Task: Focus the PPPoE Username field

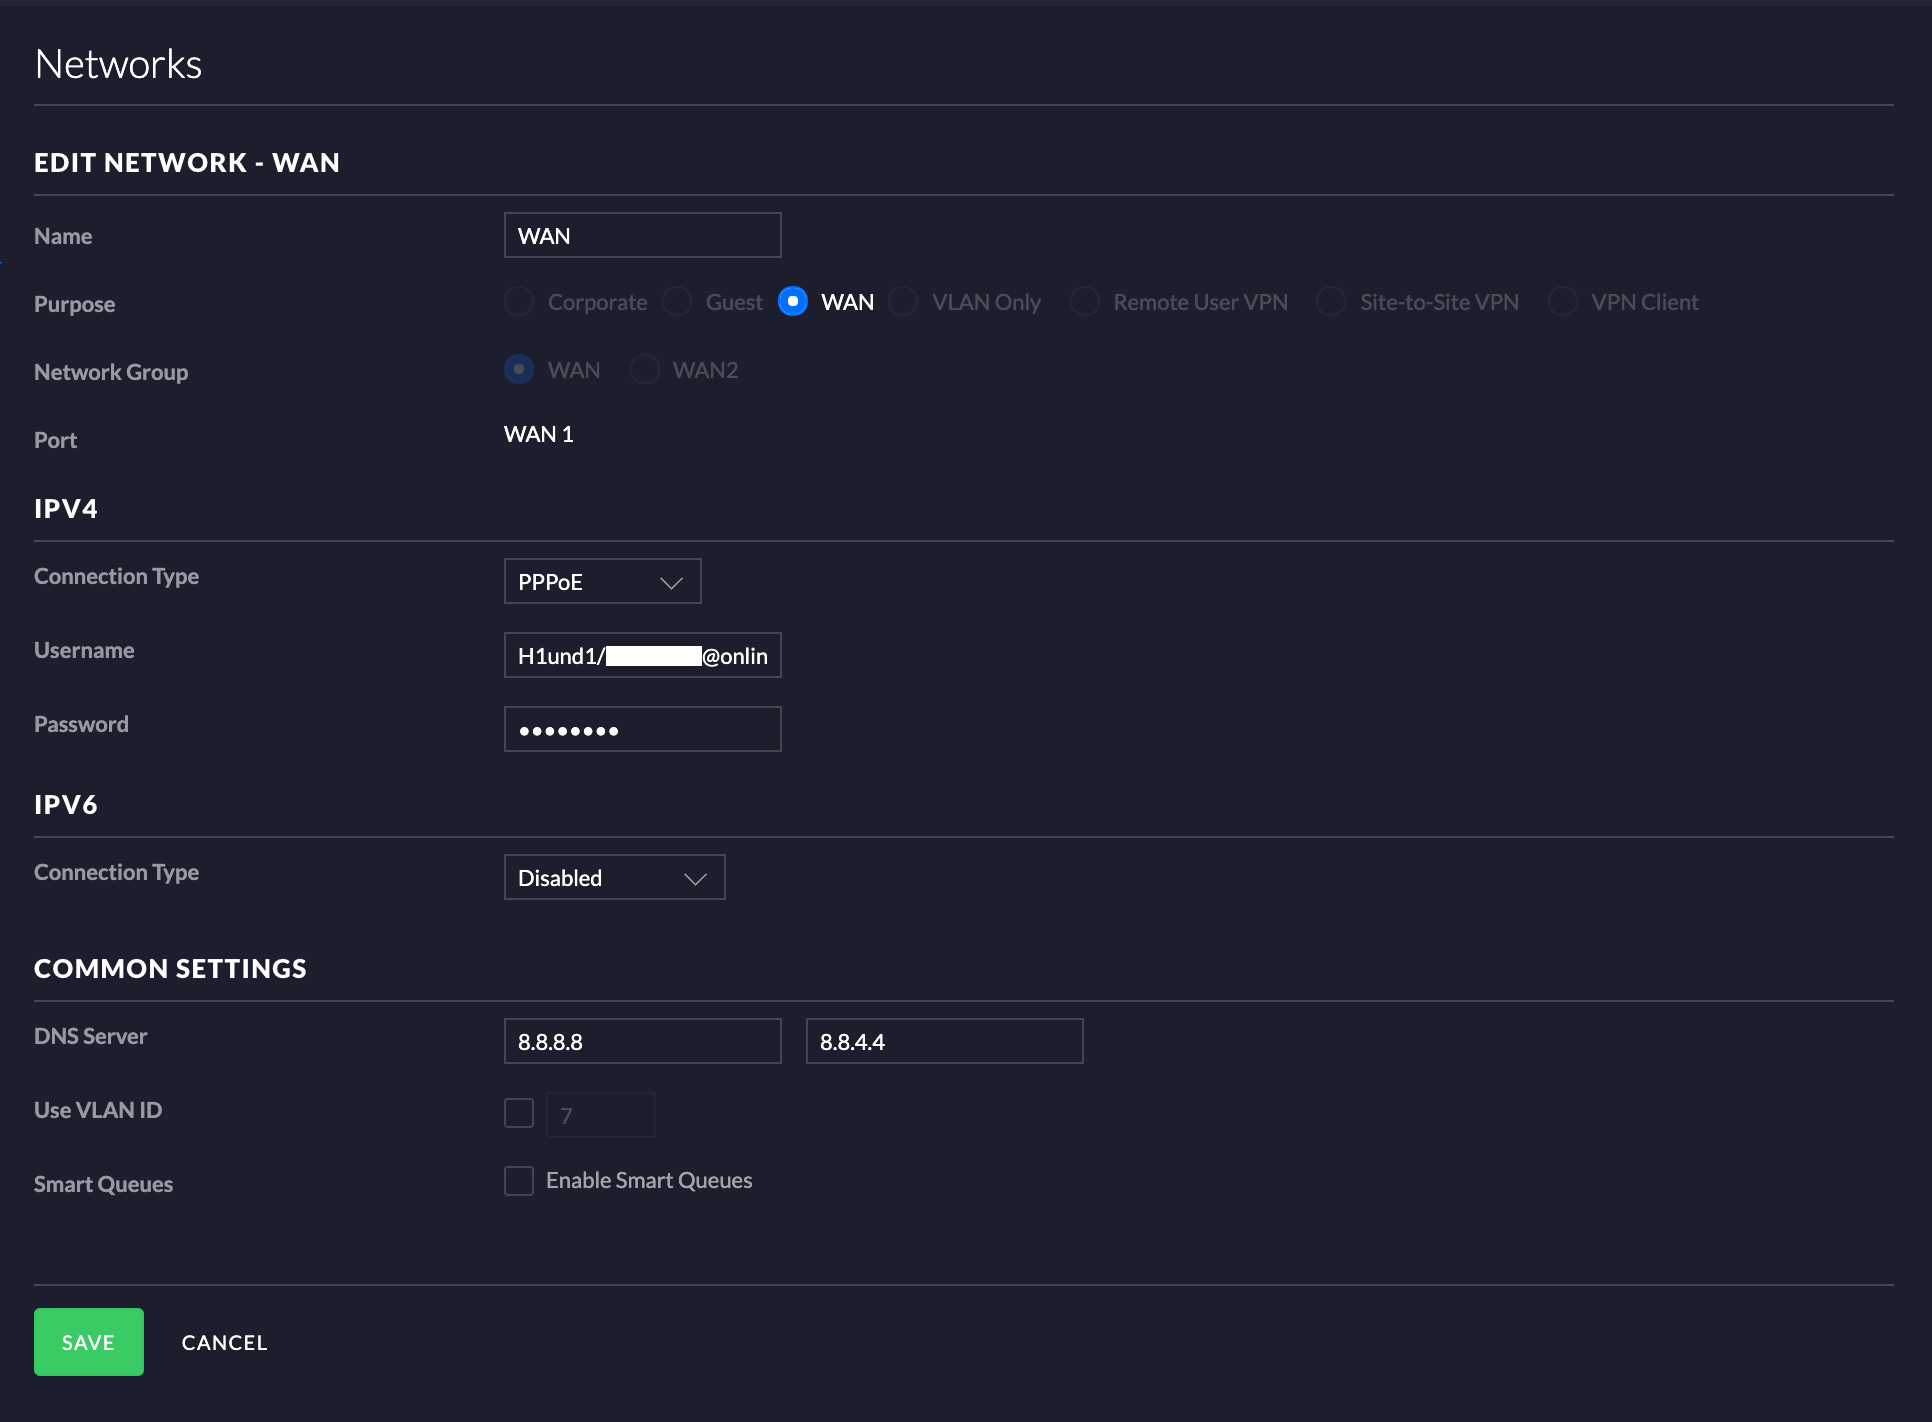Action: [642, 656]
